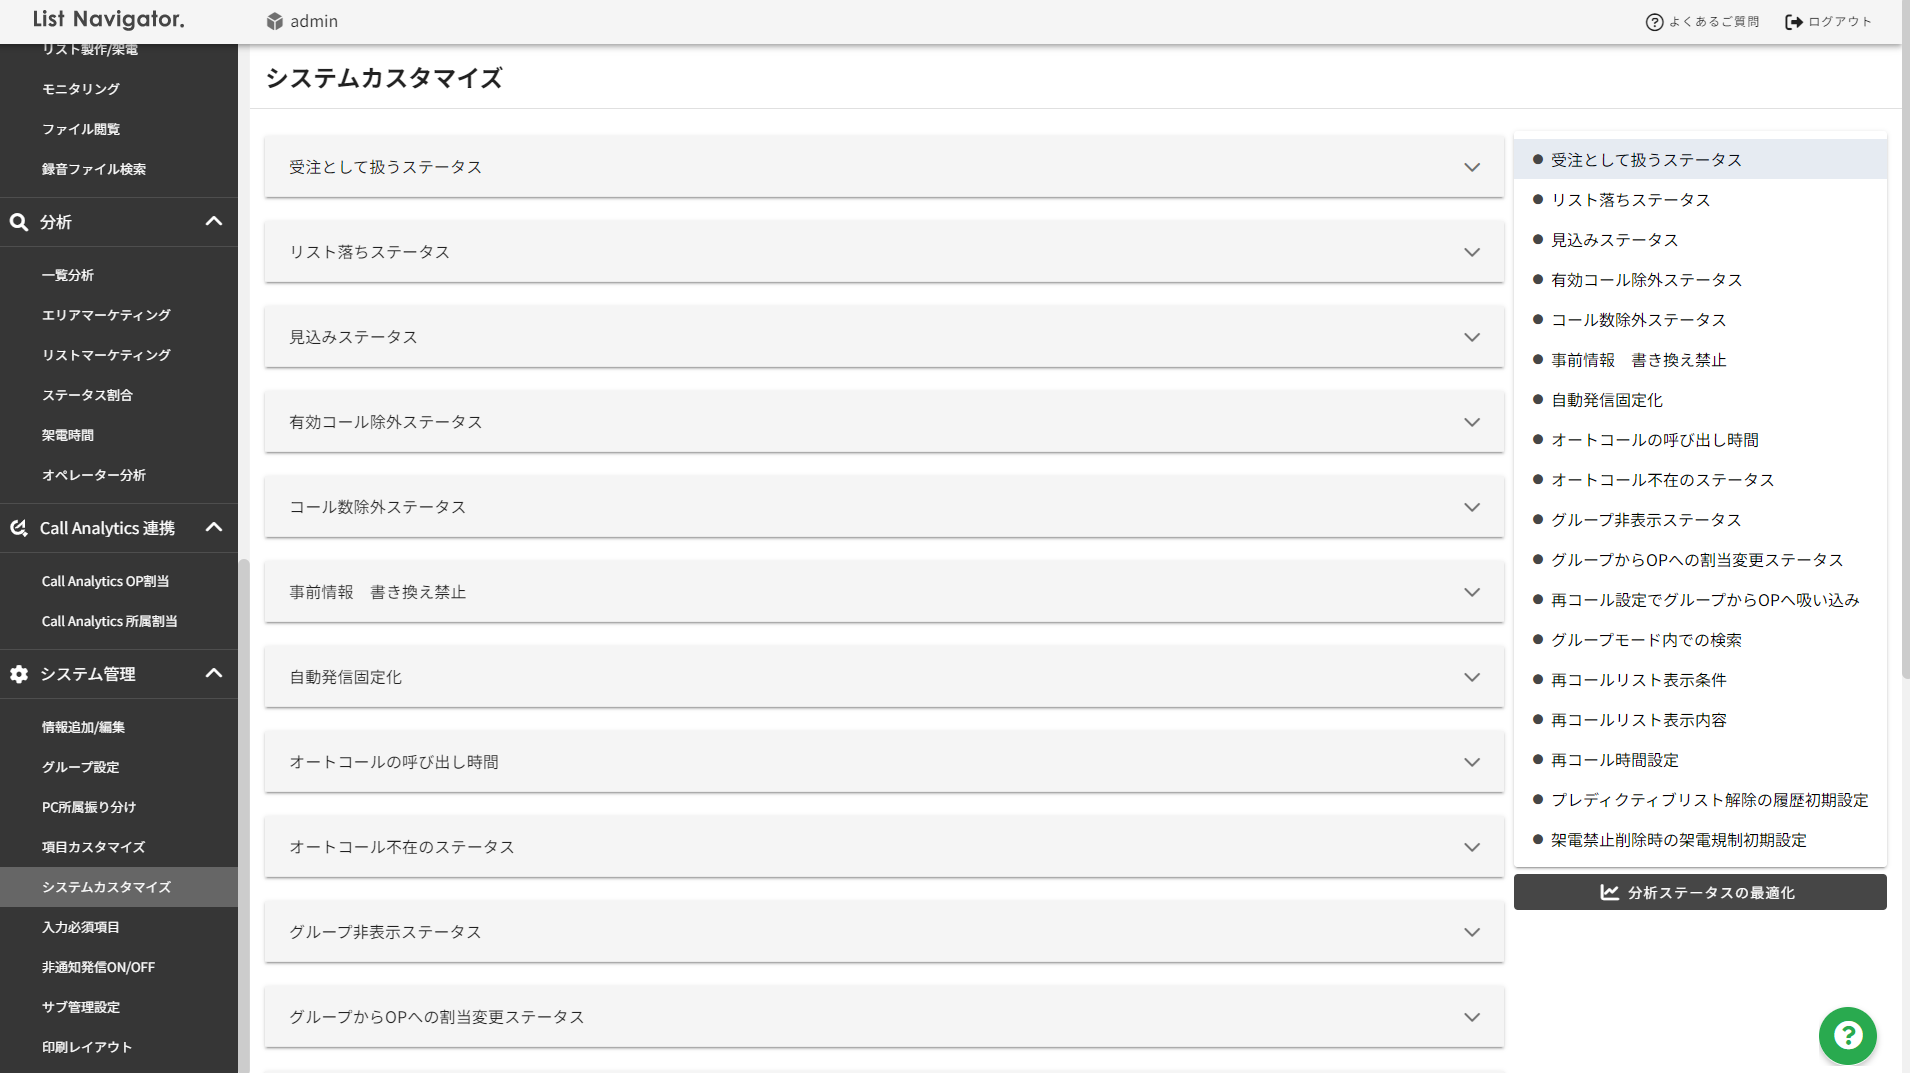
Task: Expand the グループ非表示ステータス panel
Action: [884, 932]
